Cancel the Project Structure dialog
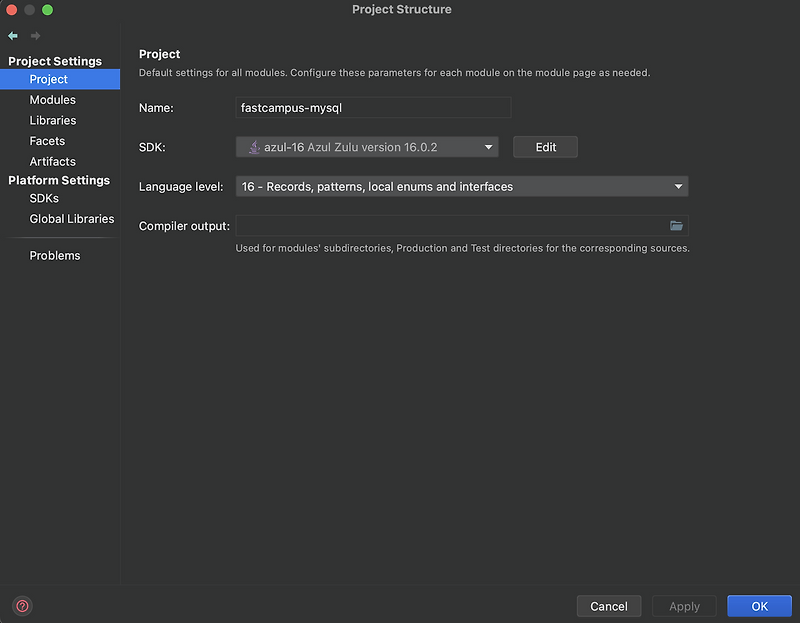 click(609, 606)
